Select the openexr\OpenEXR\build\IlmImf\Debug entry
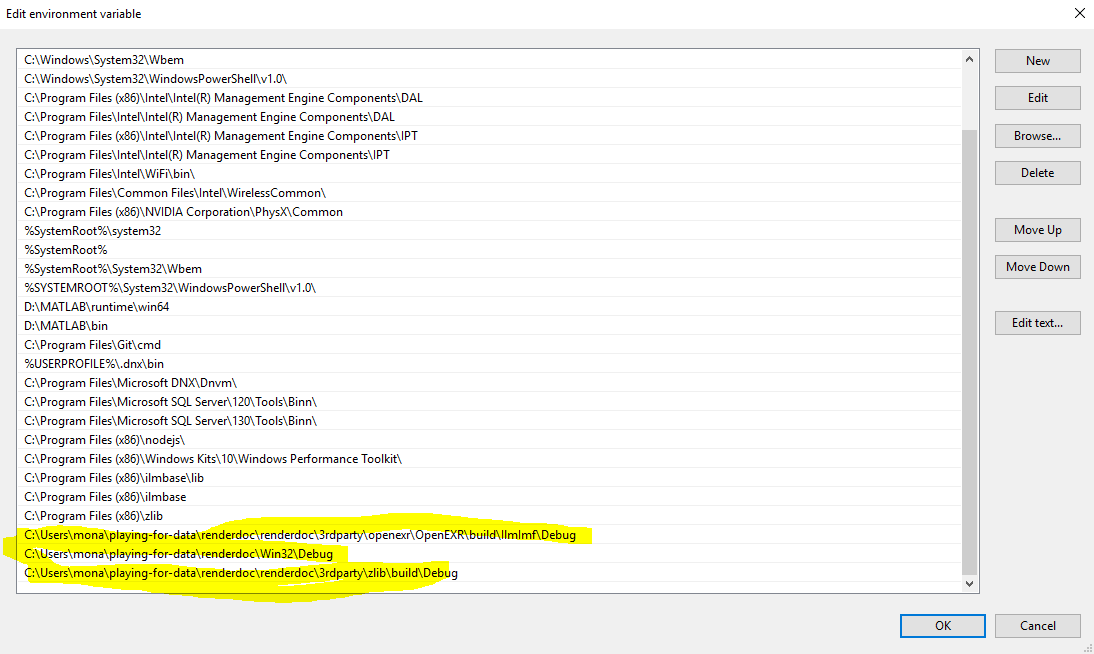This screenshot has height=654, width=1094. (489, 535)
